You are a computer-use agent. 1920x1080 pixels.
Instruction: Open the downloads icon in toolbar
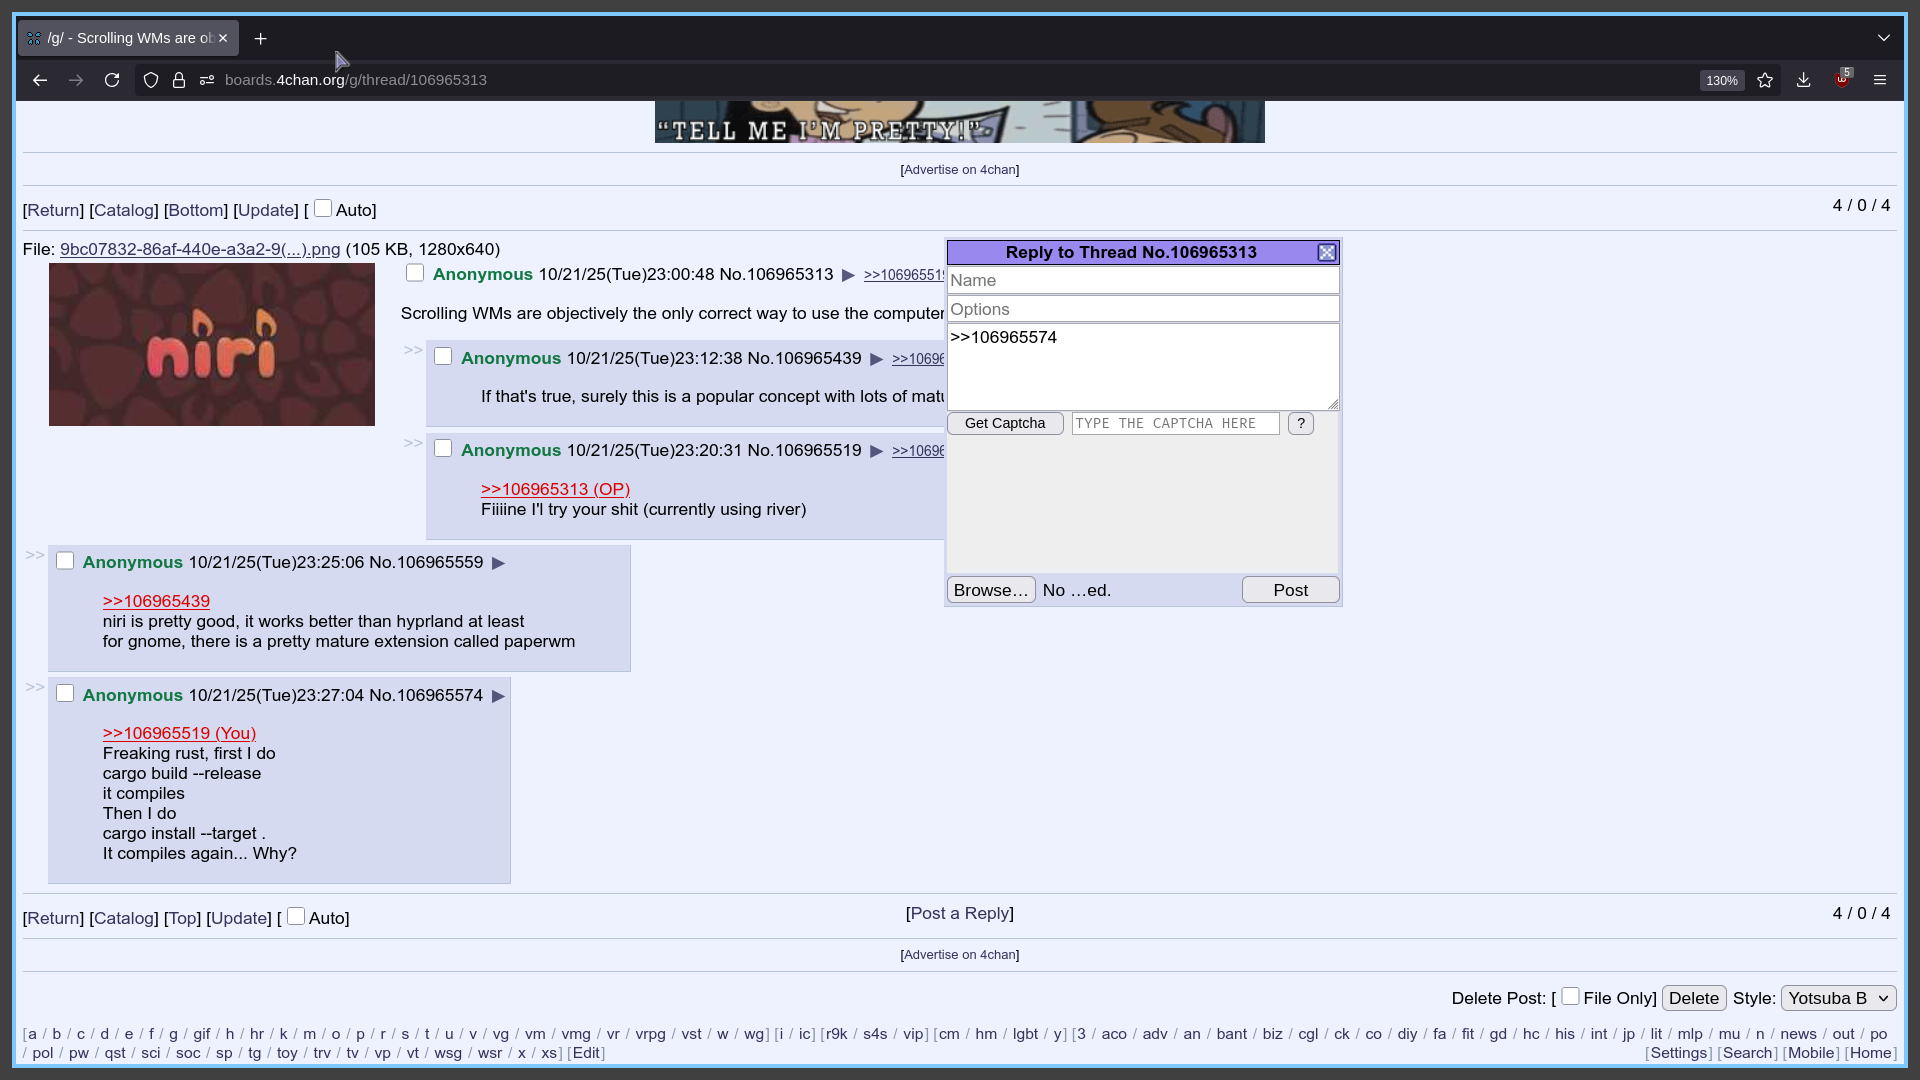[x=1803, y=80]
